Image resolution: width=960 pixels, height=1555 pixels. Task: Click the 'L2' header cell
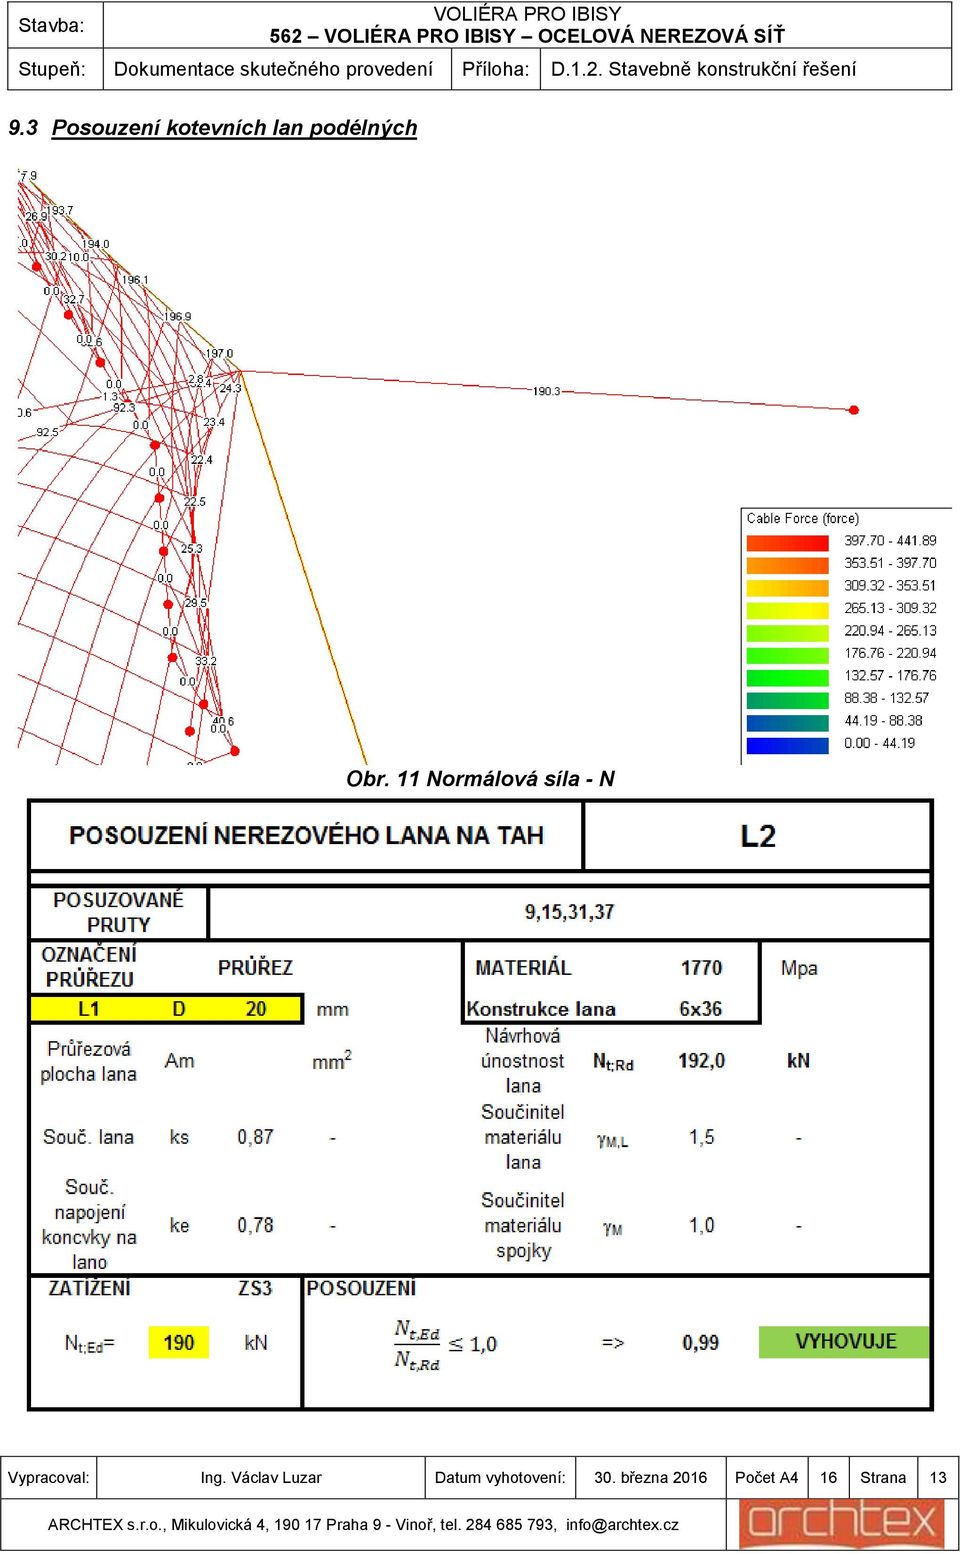(x=758, y=836)
